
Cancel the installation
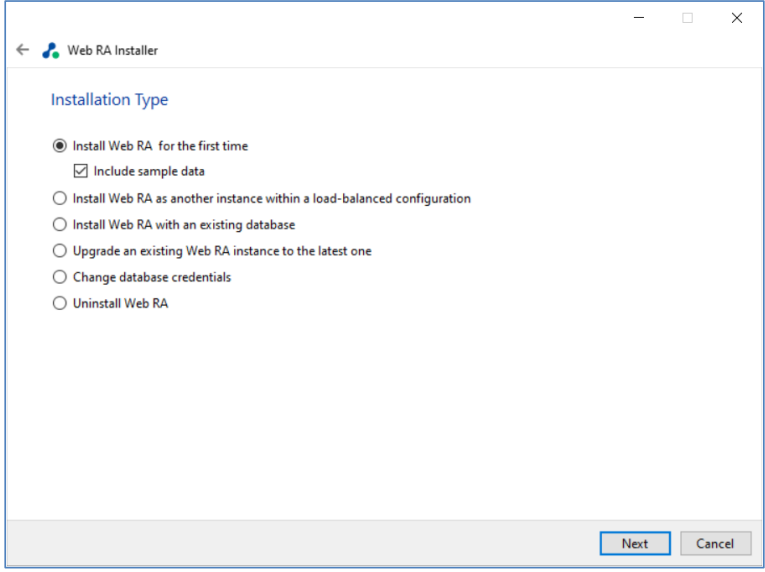[715, 544]
